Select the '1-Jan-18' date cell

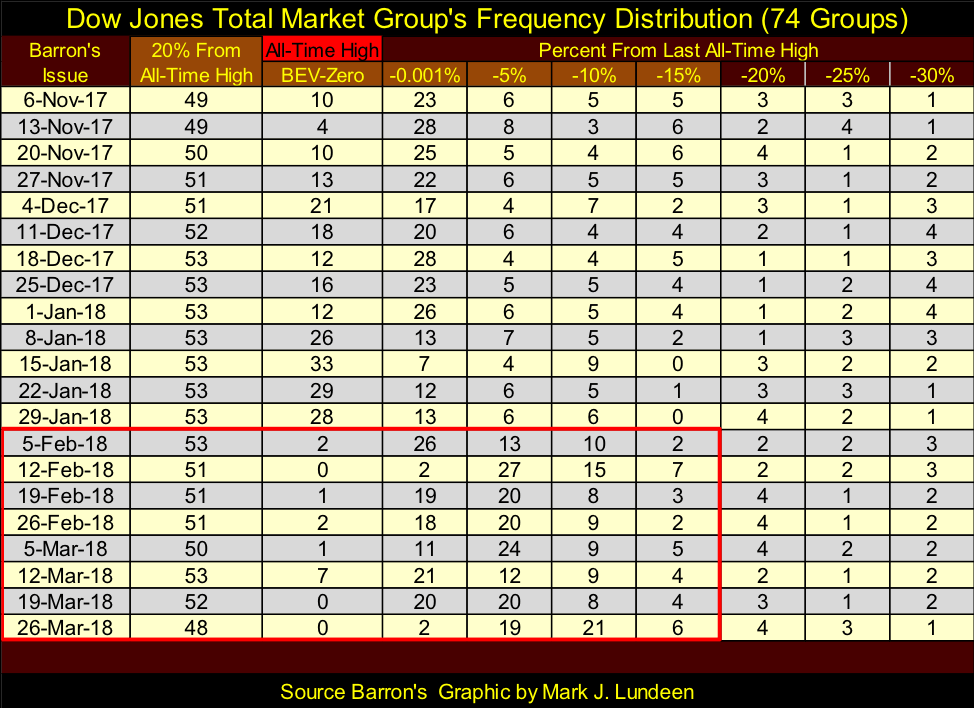(65, 311)
